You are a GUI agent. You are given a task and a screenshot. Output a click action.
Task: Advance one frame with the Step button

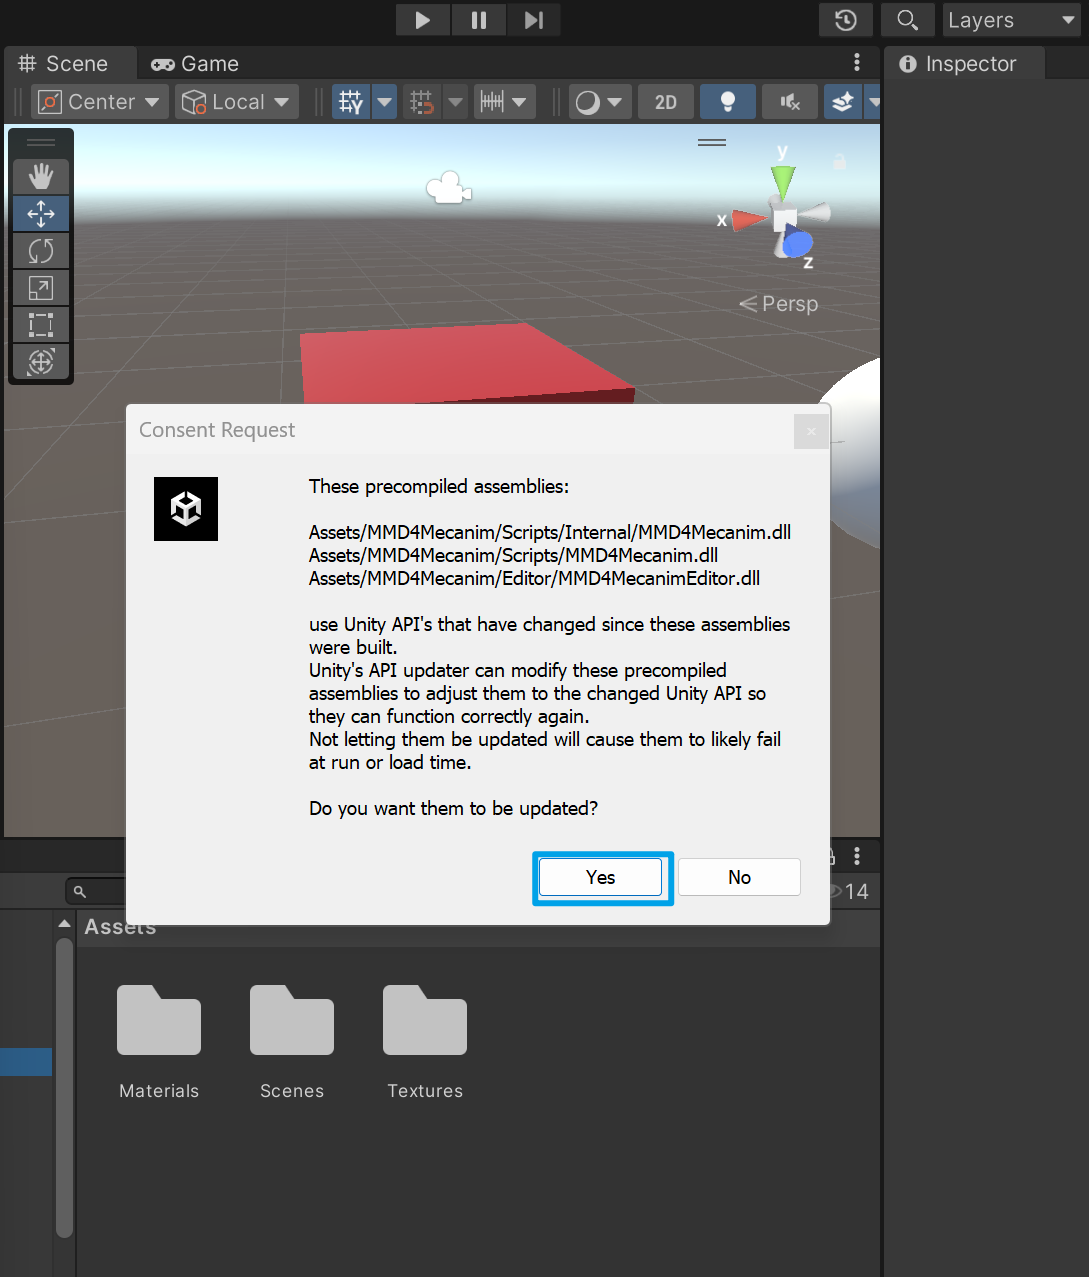(534, 20)
